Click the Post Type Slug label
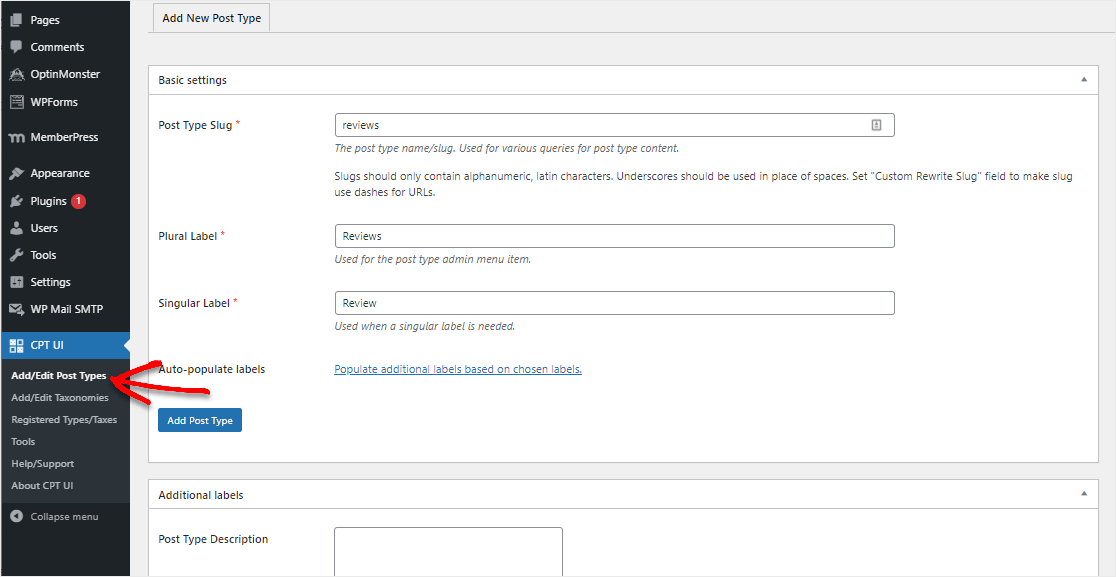 pos(195,125)
